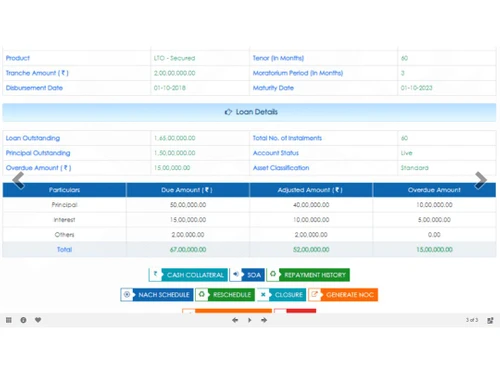Click the Account Status value Live
Image resolution: width=500 pixels, height=375 pixels.
pyautogui.click(x=406, y=153)
